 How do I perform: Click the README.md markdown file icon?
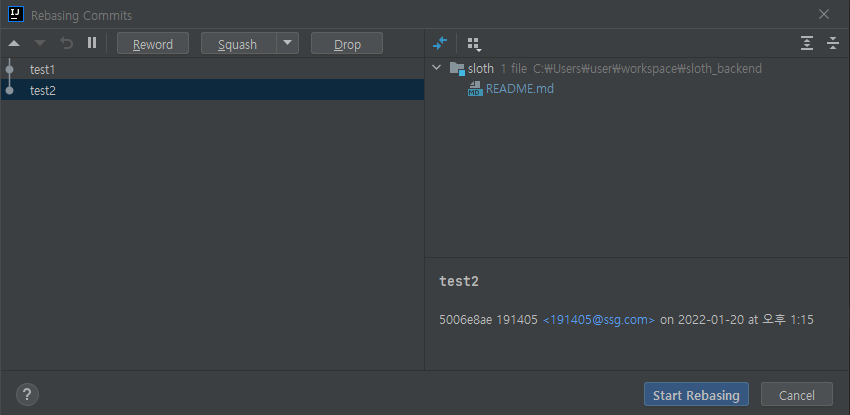pyautogui.click(x=475, y=89)
